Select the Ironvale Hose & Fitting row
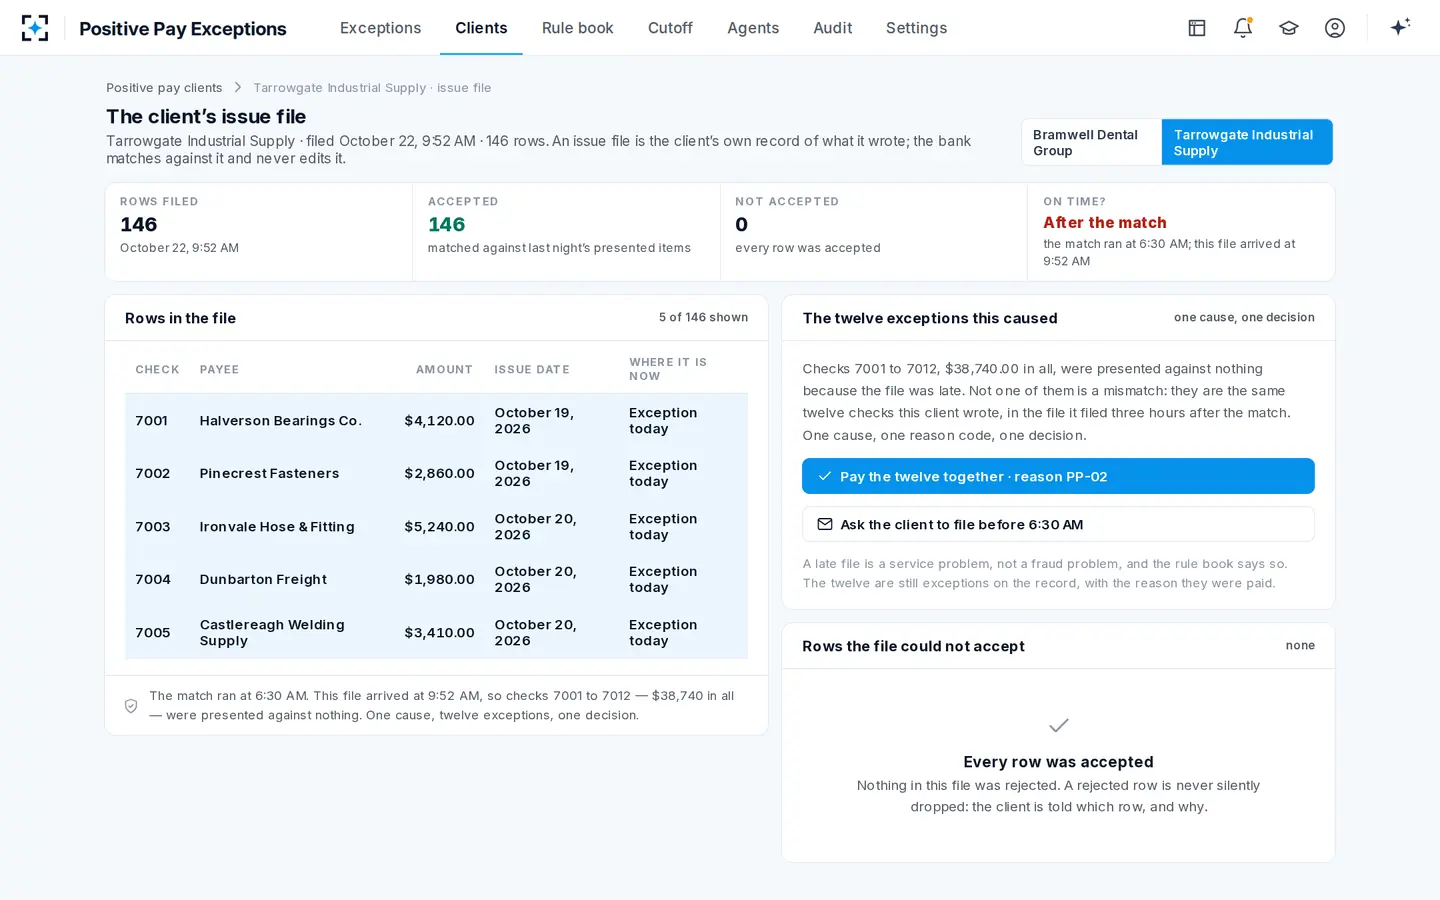Viewport: 1440px width, 900px height. tap(436, 526)
